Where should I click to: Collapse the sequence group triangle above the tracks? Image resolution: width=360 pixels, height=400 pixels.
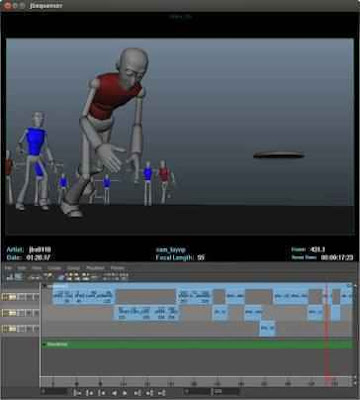(x=44, y=286)
